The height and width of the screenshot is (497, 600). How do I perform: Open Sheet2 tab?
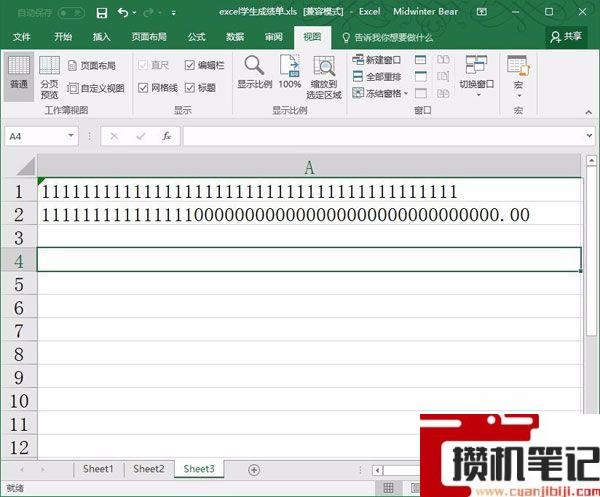149,469
